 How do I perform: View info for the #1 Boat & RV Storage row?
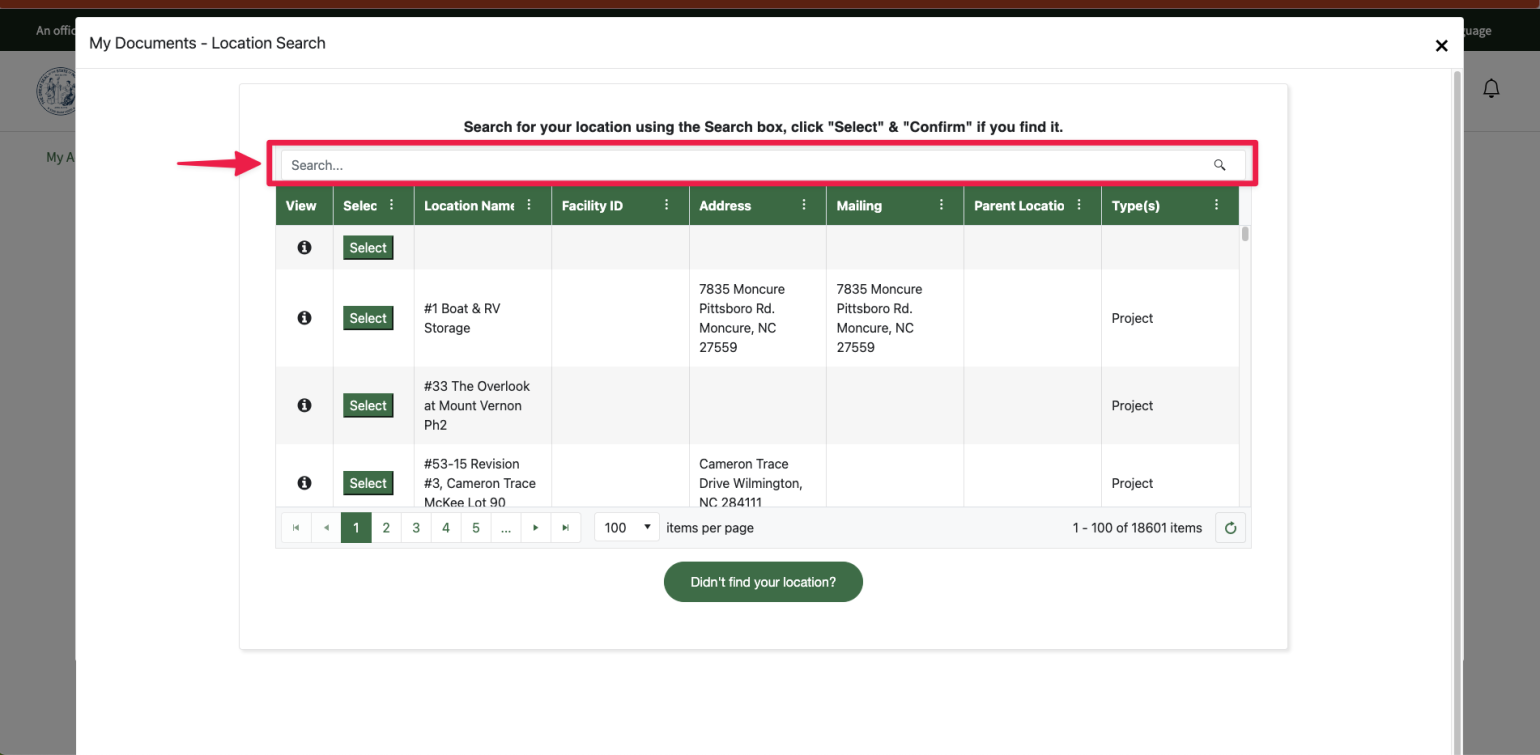click(x=304, y=317)
